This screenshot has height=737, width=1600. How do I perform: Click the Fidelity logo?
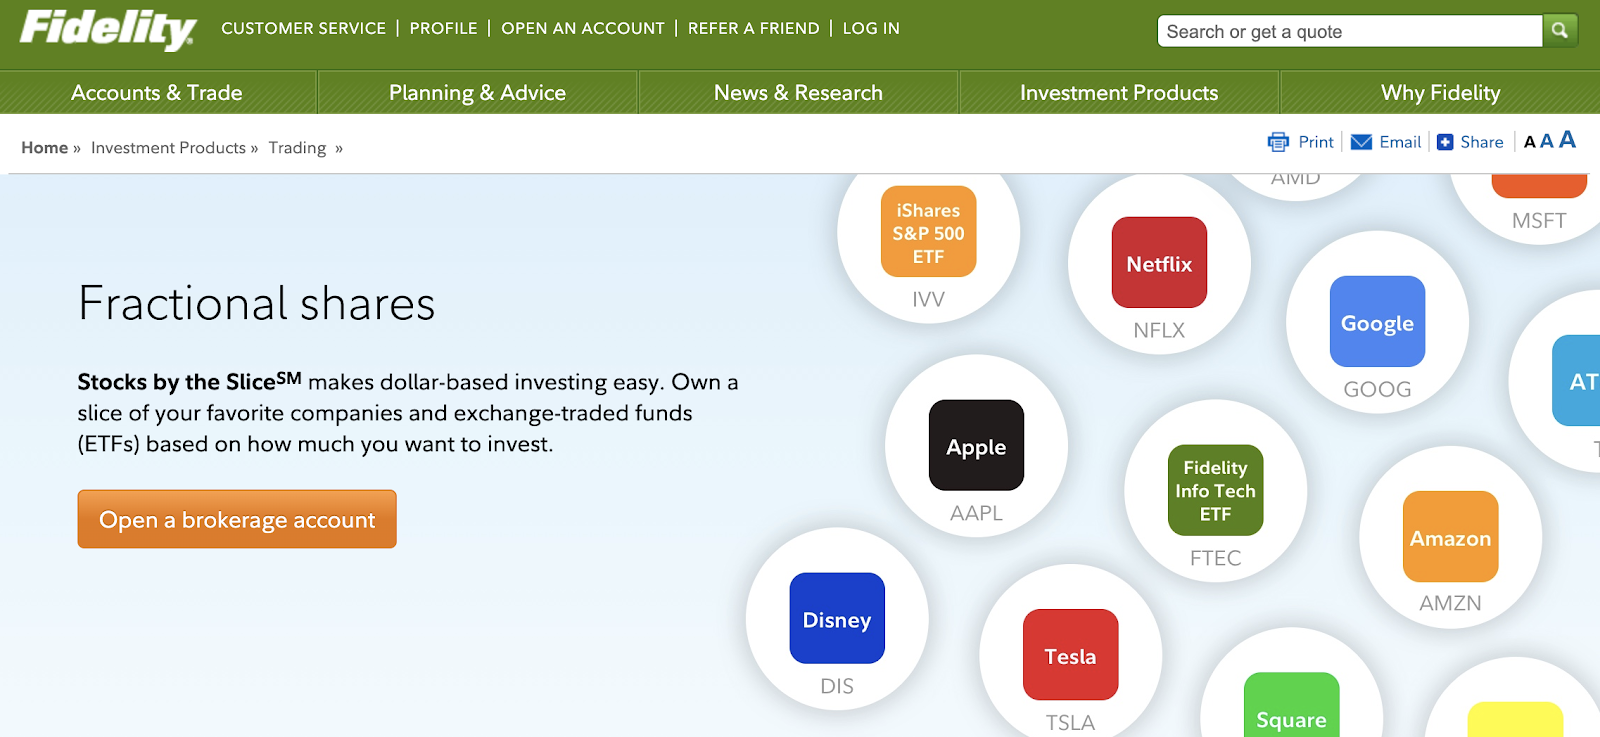108,30
